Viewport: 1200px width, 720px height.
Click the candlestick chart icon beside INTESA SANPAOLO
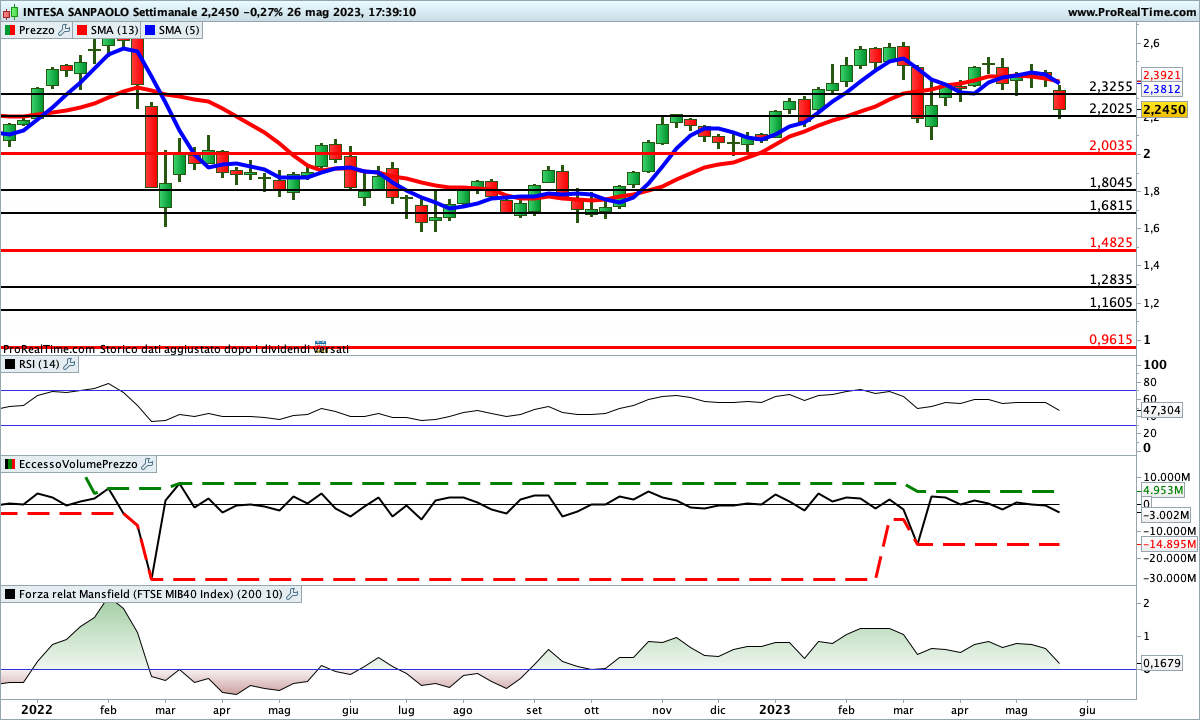[x=10, y=12]
